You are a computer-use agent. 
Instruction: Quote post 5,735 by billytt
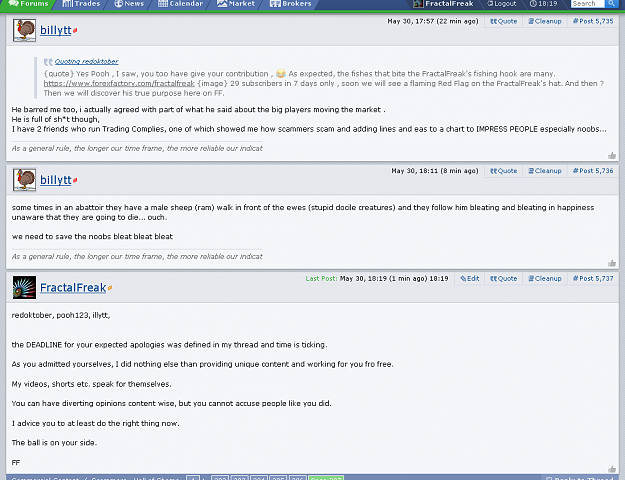503,22
